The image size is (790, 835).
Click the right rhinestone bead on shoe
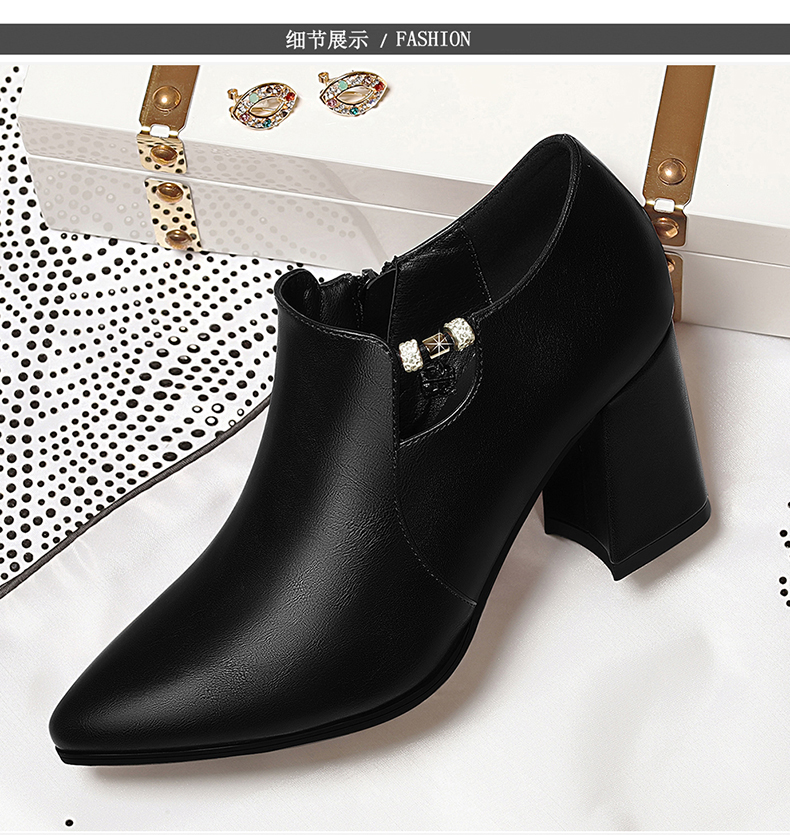(x=459, y=333)
